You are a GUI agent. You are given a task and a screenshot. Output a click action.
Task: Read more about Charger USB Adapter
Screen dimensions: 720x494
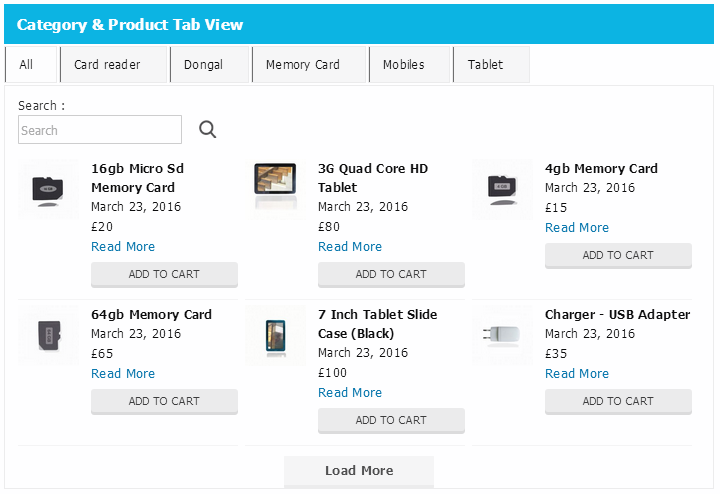577,374
